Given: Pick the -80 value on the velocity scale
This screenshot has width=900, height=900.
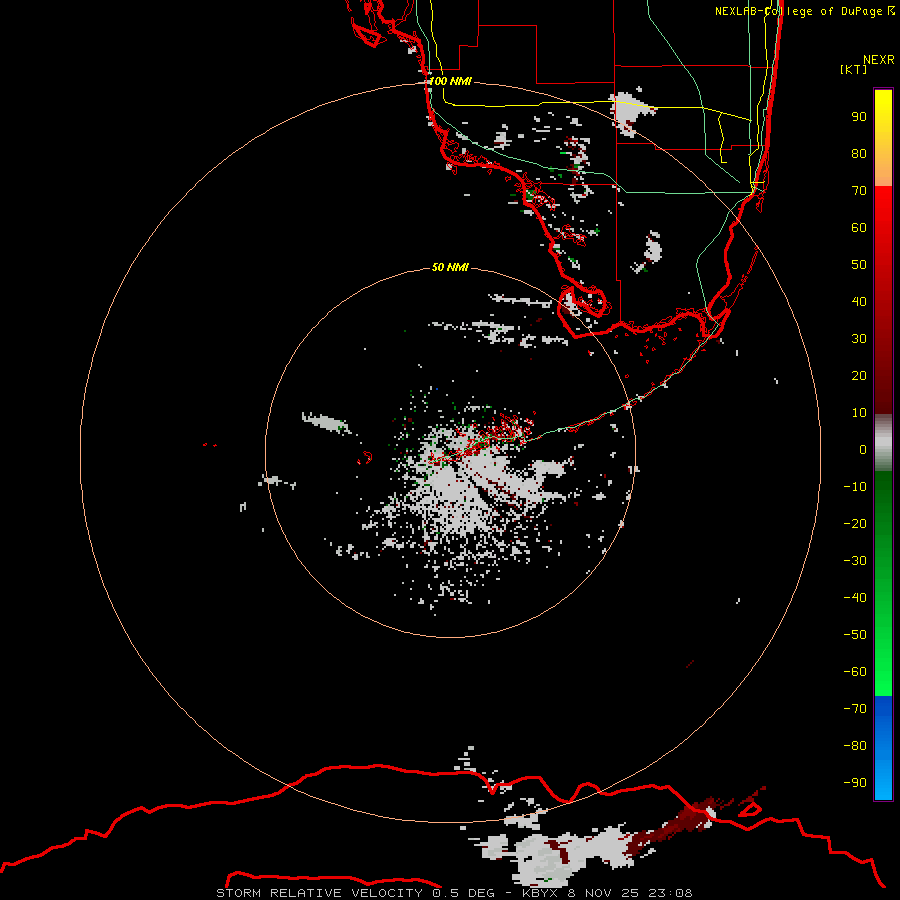Looking at the screenshot, I should pyautogui.click(x=855, y=746).
